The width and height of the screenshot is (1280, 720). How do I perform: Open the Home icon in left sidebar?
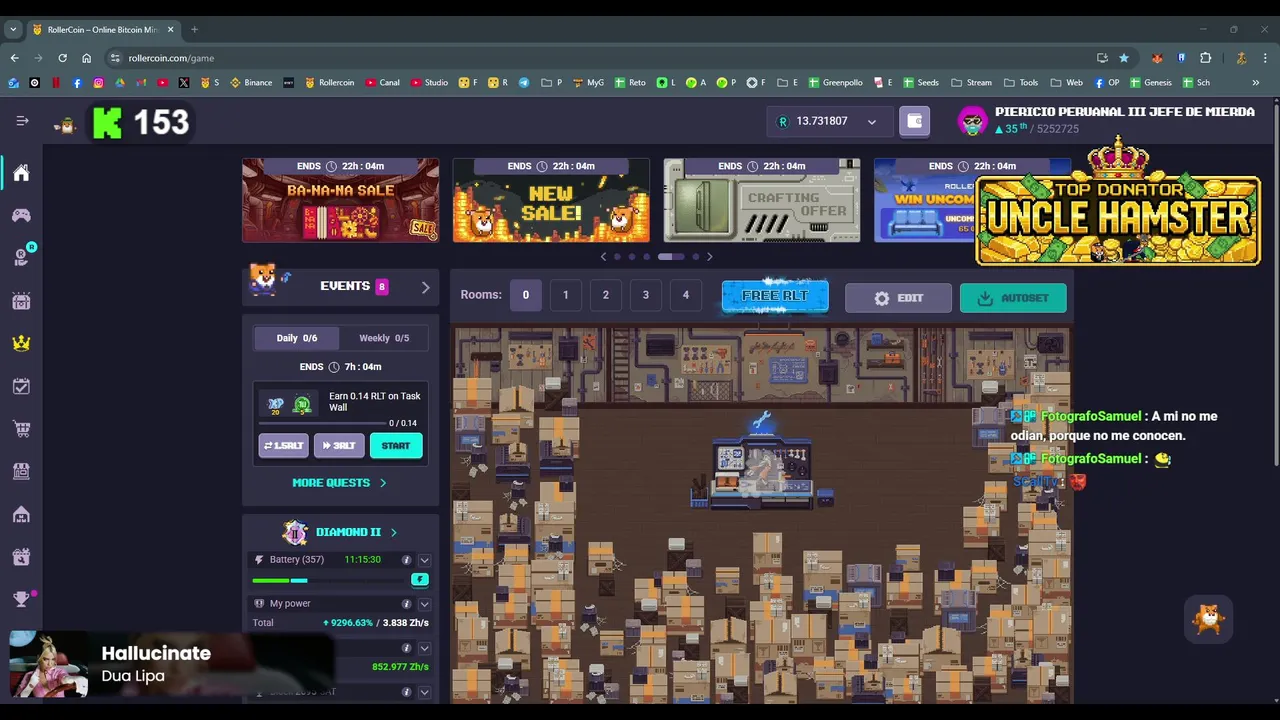coord(21,173)
